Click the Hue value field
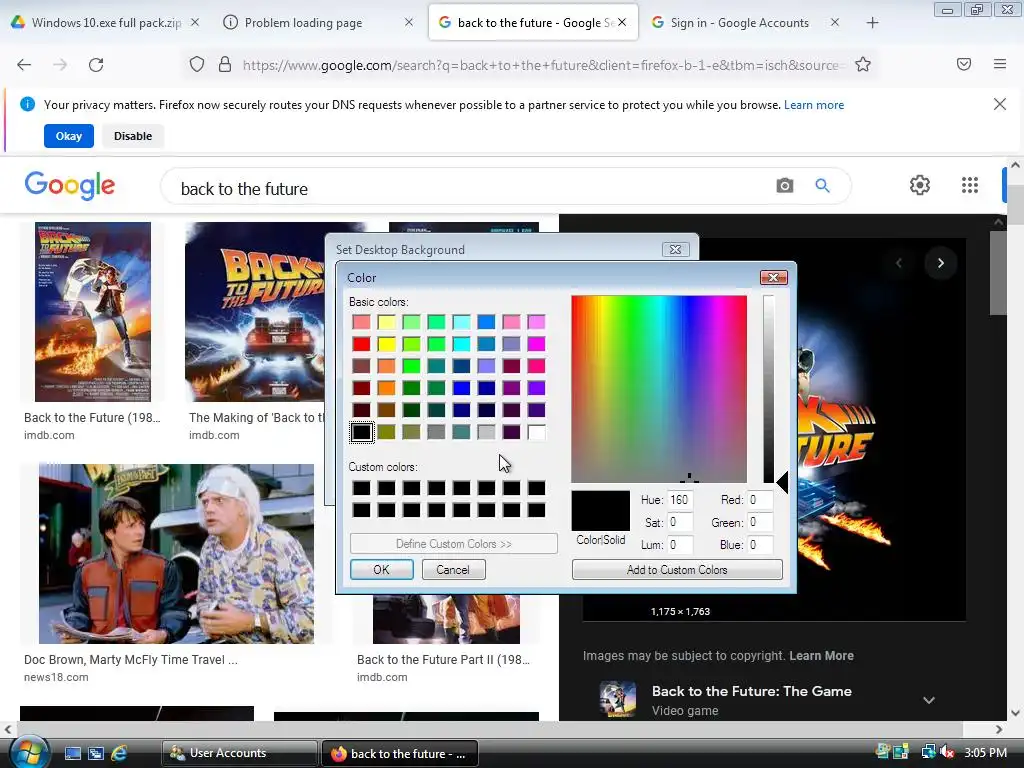Viewport: 1024px width, 768px height. [x=679, y=500]
